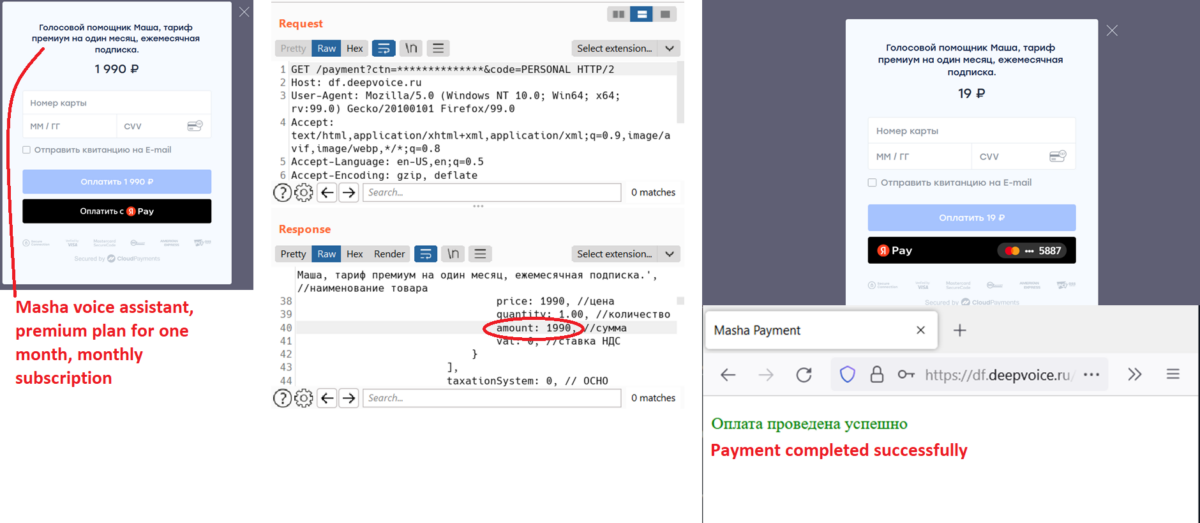Toggle \n non-printable characters in Request panel
Image resolution: width=1200 pixels, height=523 pixels.
[411, 48]
